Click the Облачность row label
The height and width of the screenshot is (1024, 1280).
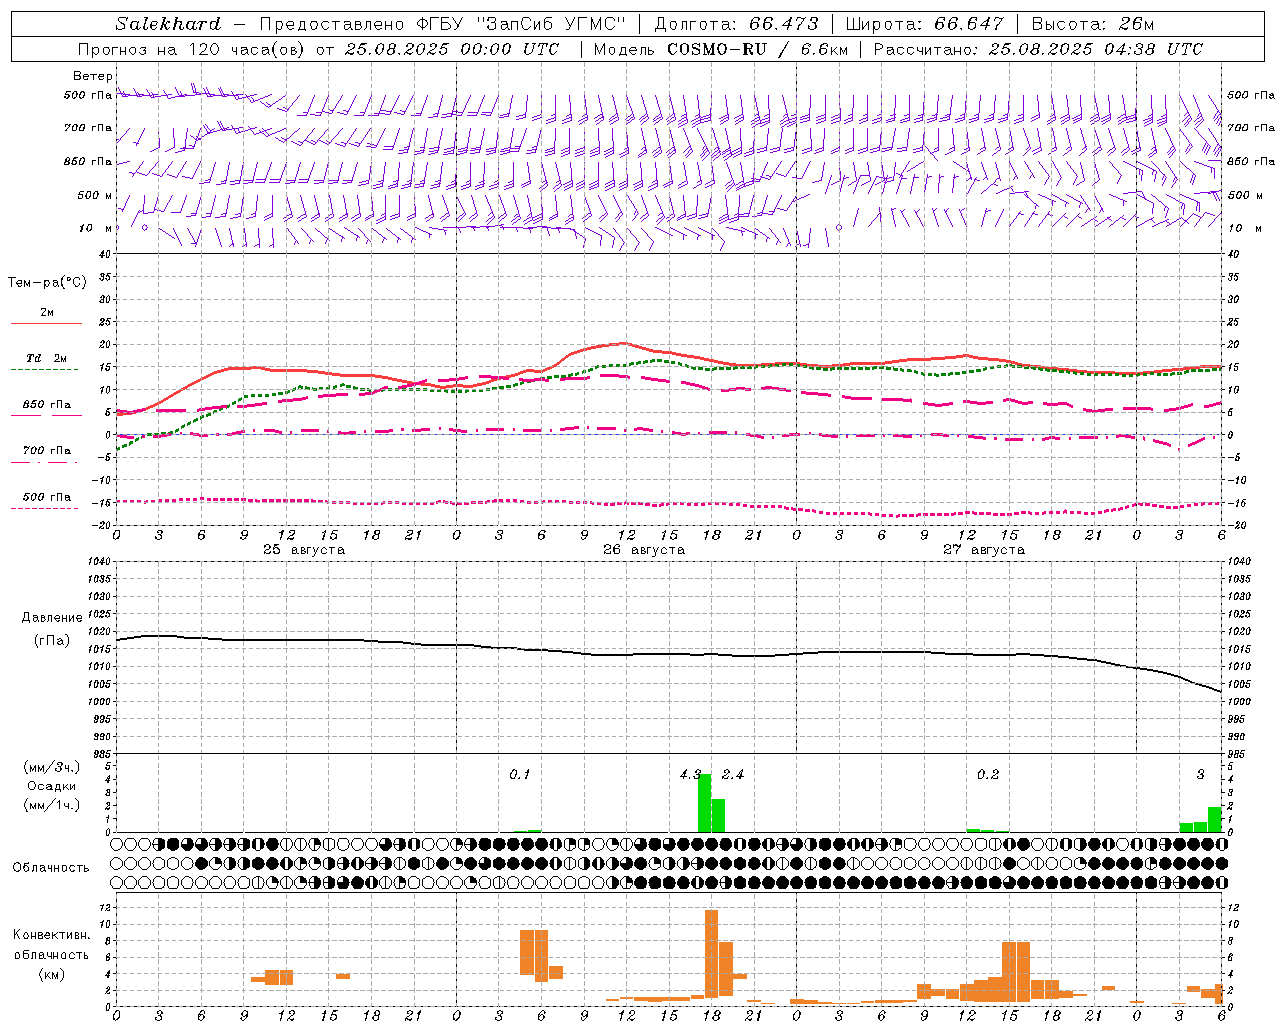51,868
